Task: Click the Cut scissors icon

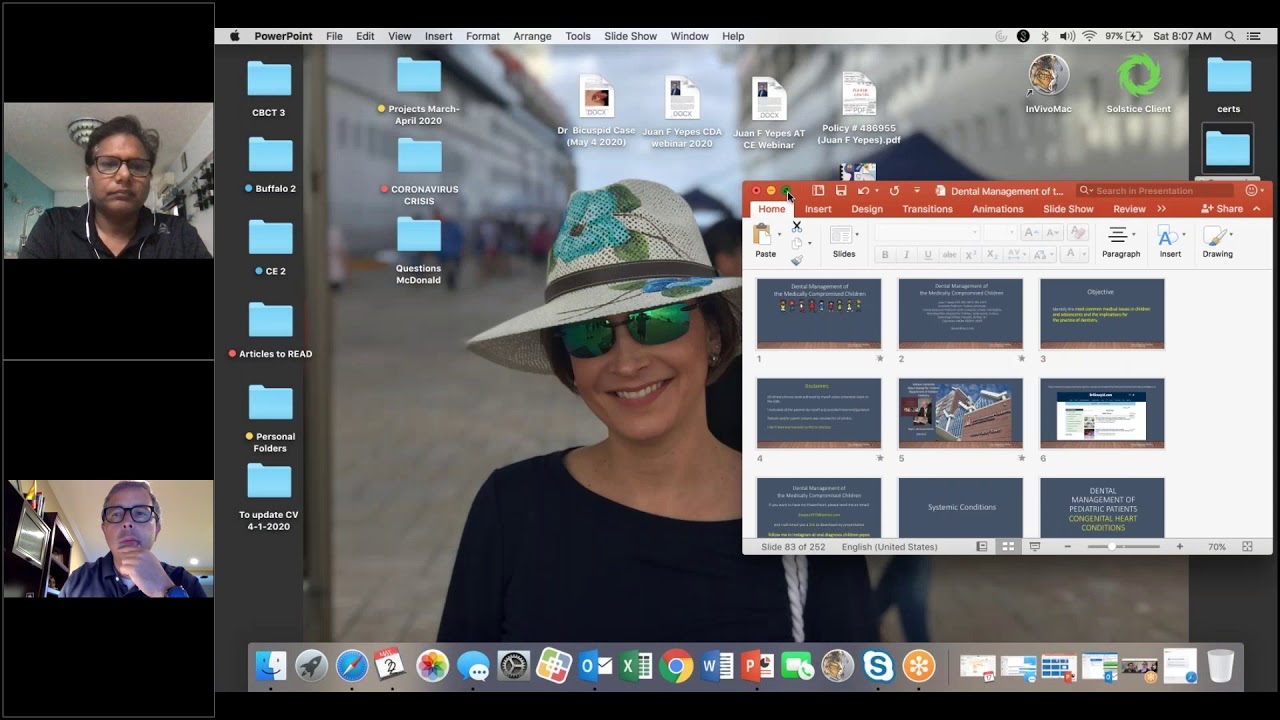Action: tap(797, 227)
